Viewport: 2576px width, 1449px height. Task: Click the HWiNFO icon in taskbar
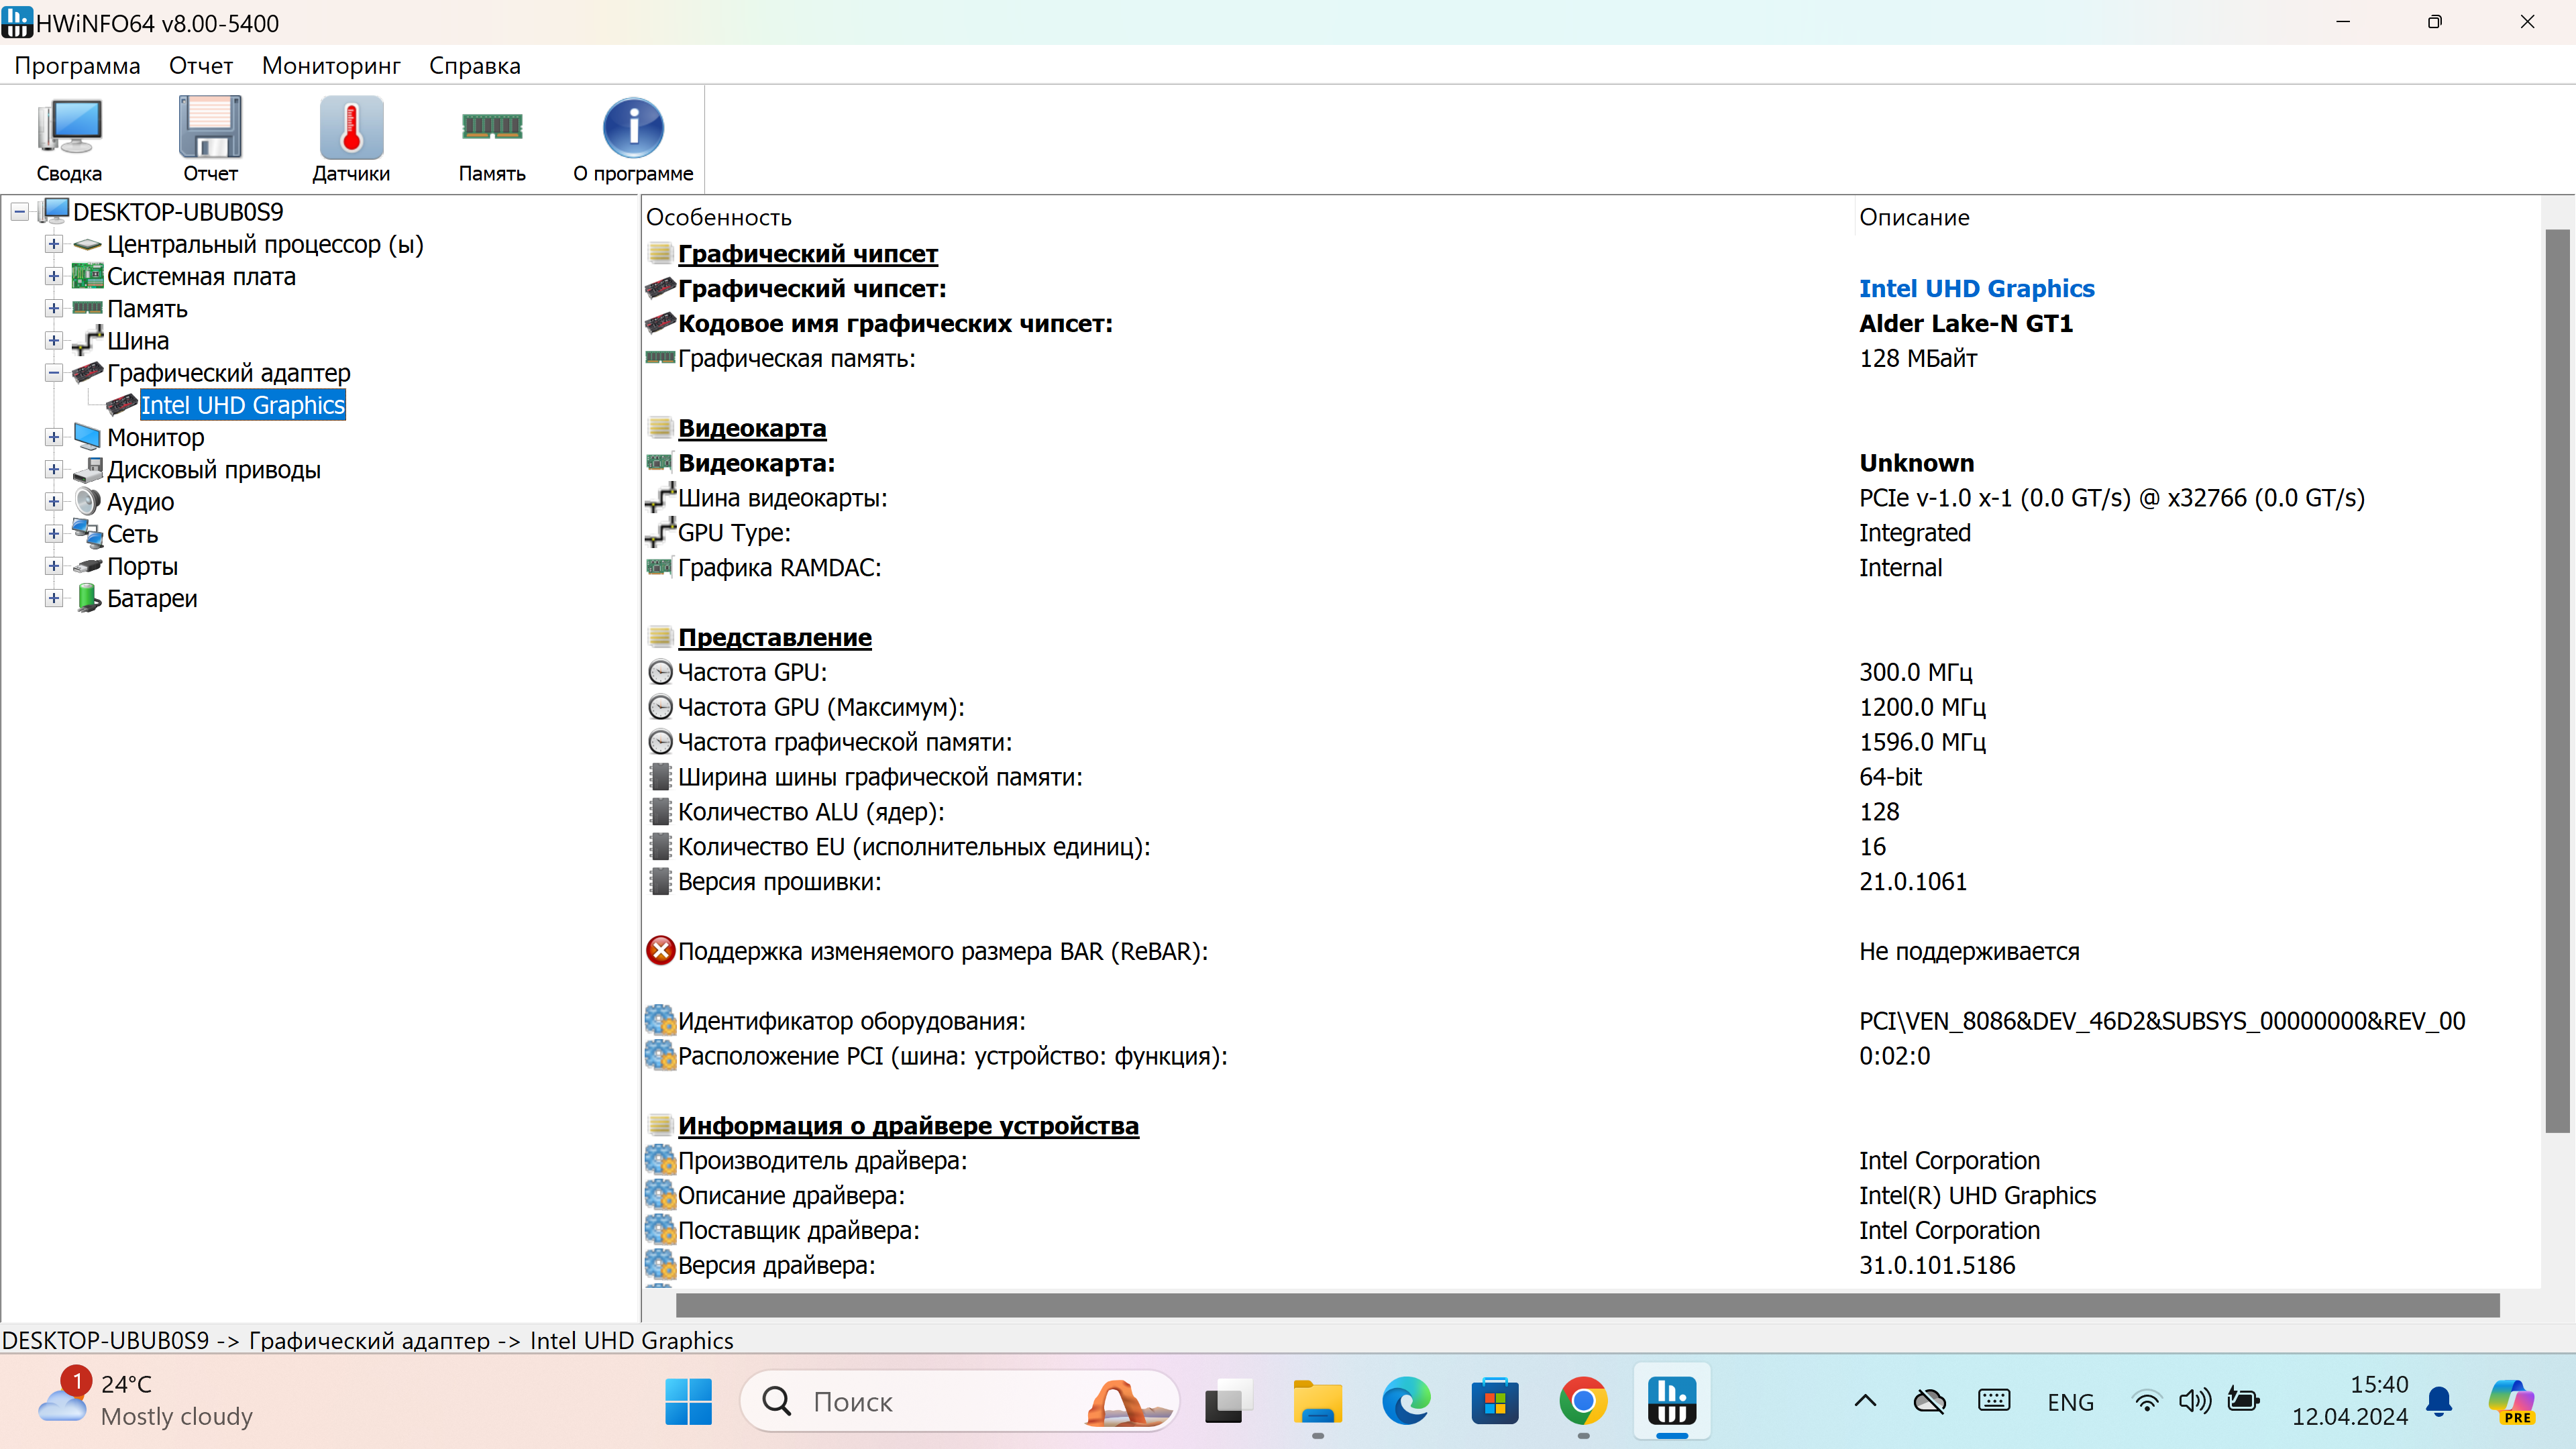pos(1671,1401)
